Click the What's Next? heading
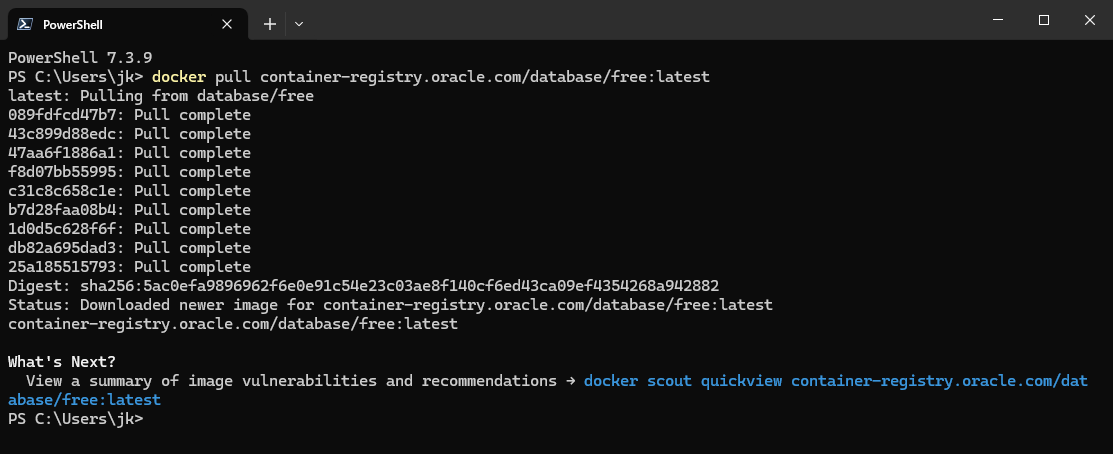This screenshot has width=1113, height=454. coord(62,362)
